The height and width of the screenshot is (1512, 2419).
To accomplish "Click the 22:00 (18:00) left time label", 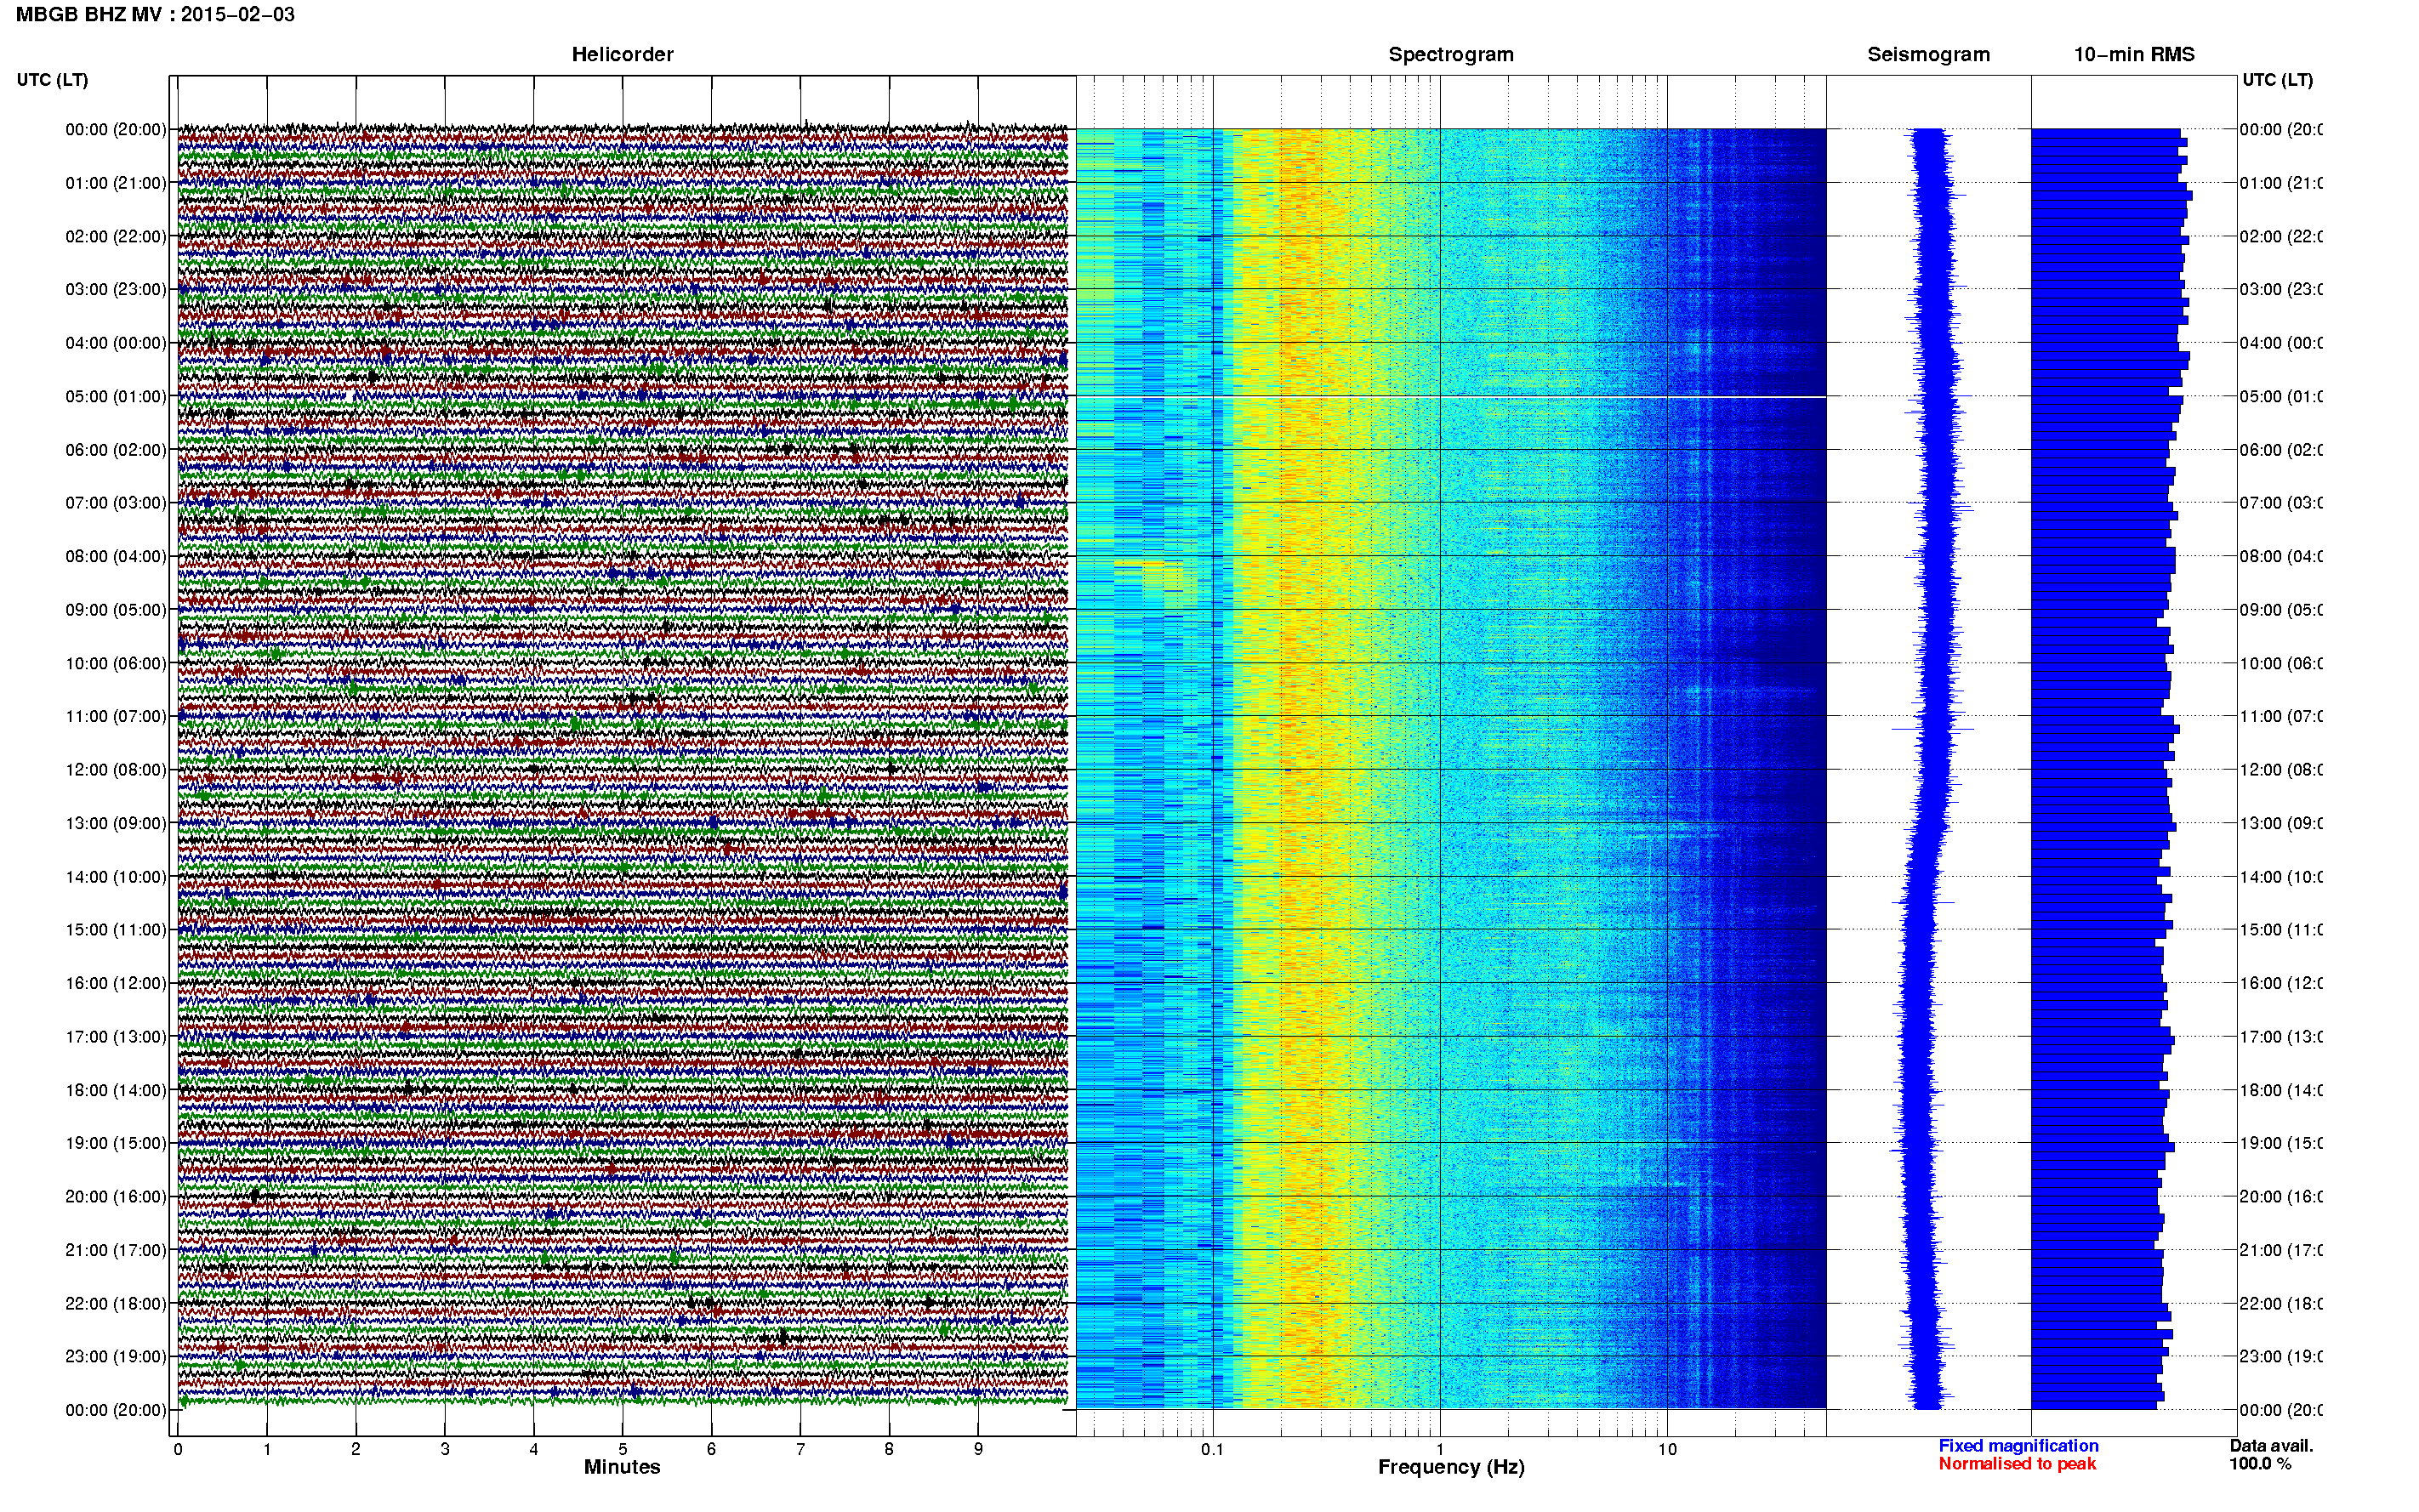I will pos(116,1303).
